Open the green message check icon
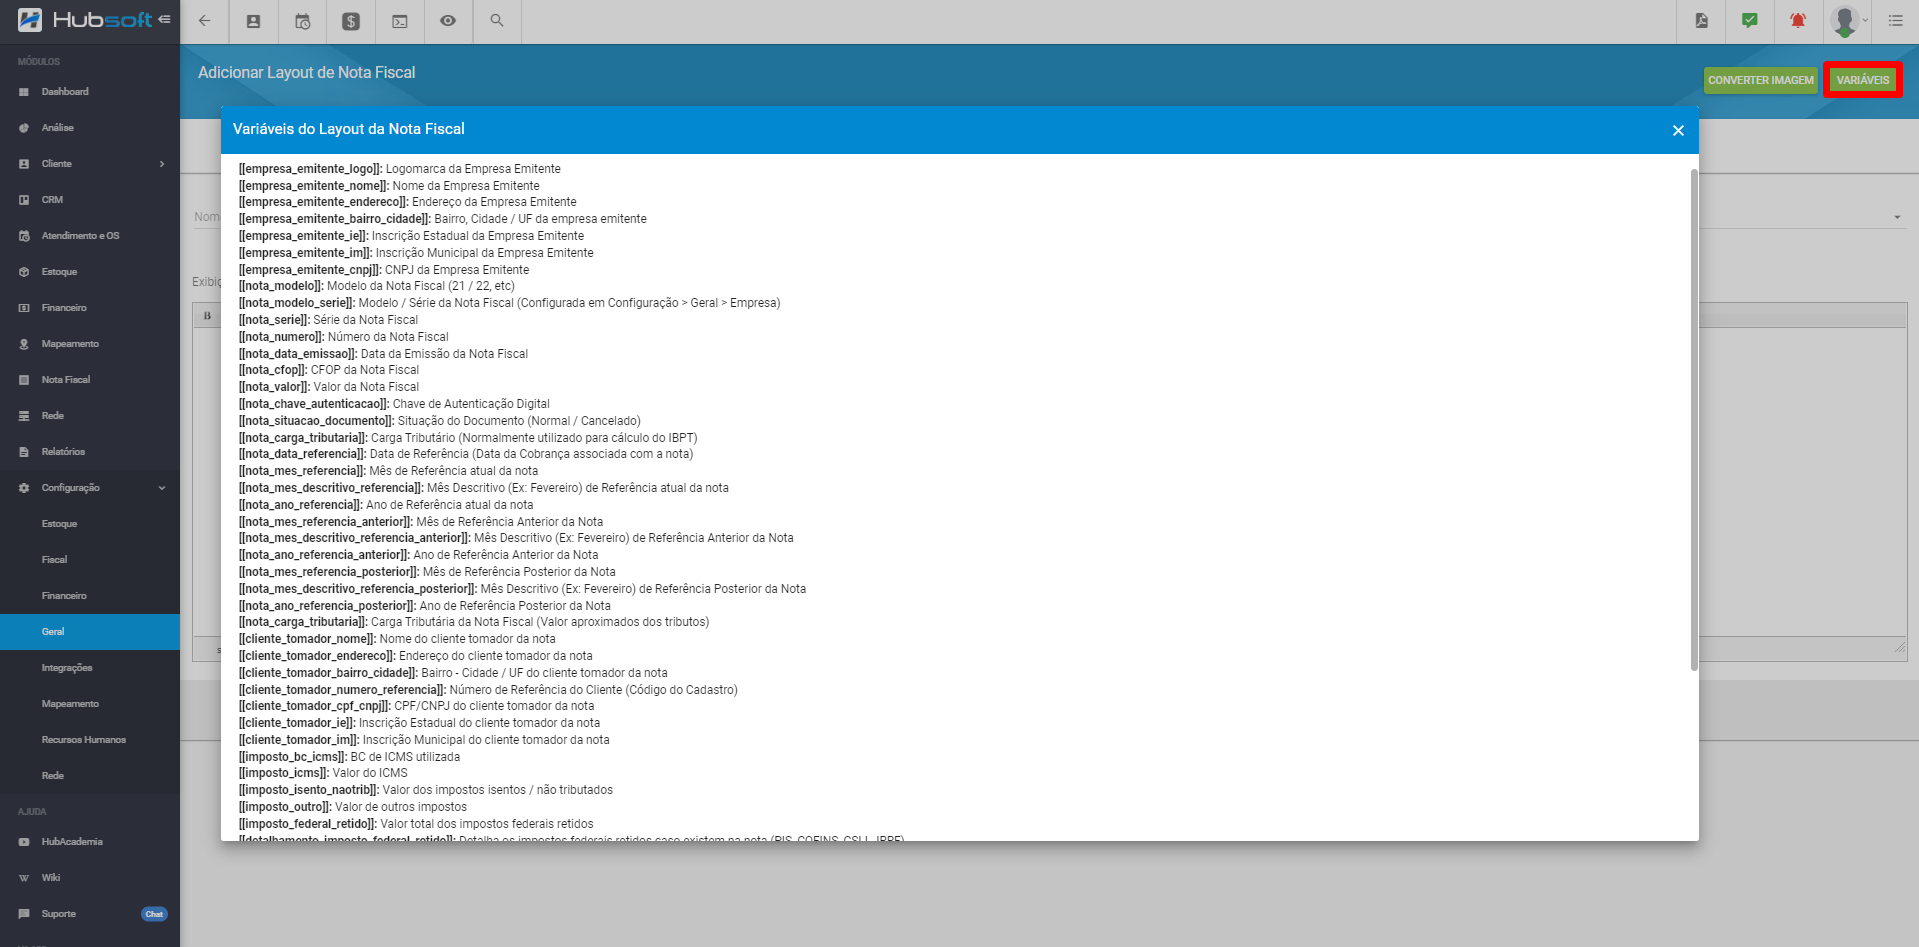Screen dimensions: 1919x947 (x=1749, y=21)
